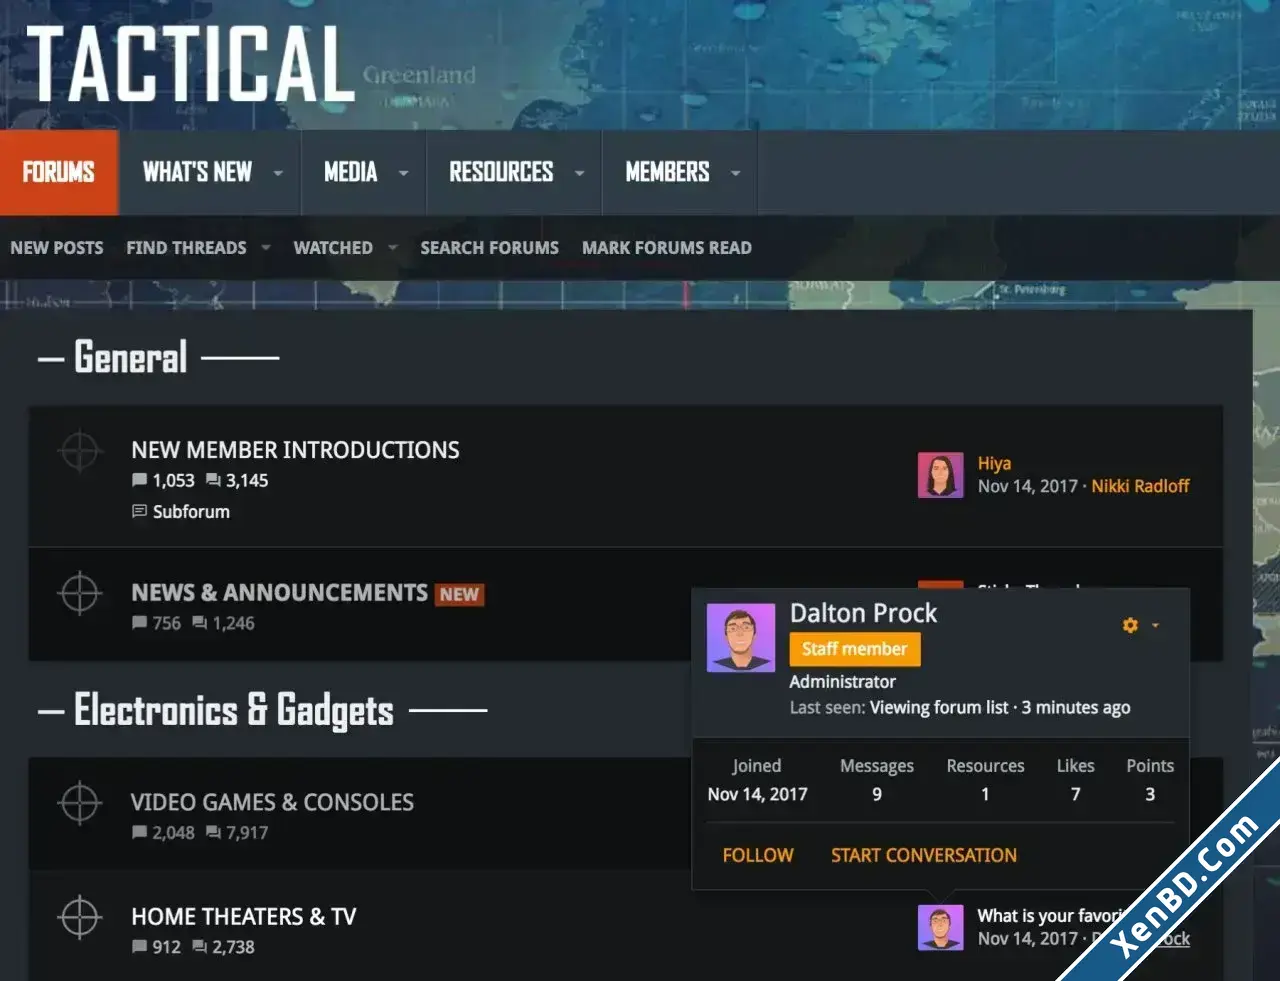
Task: Click the TACTICAL site logo
Action: click(190, 63)
